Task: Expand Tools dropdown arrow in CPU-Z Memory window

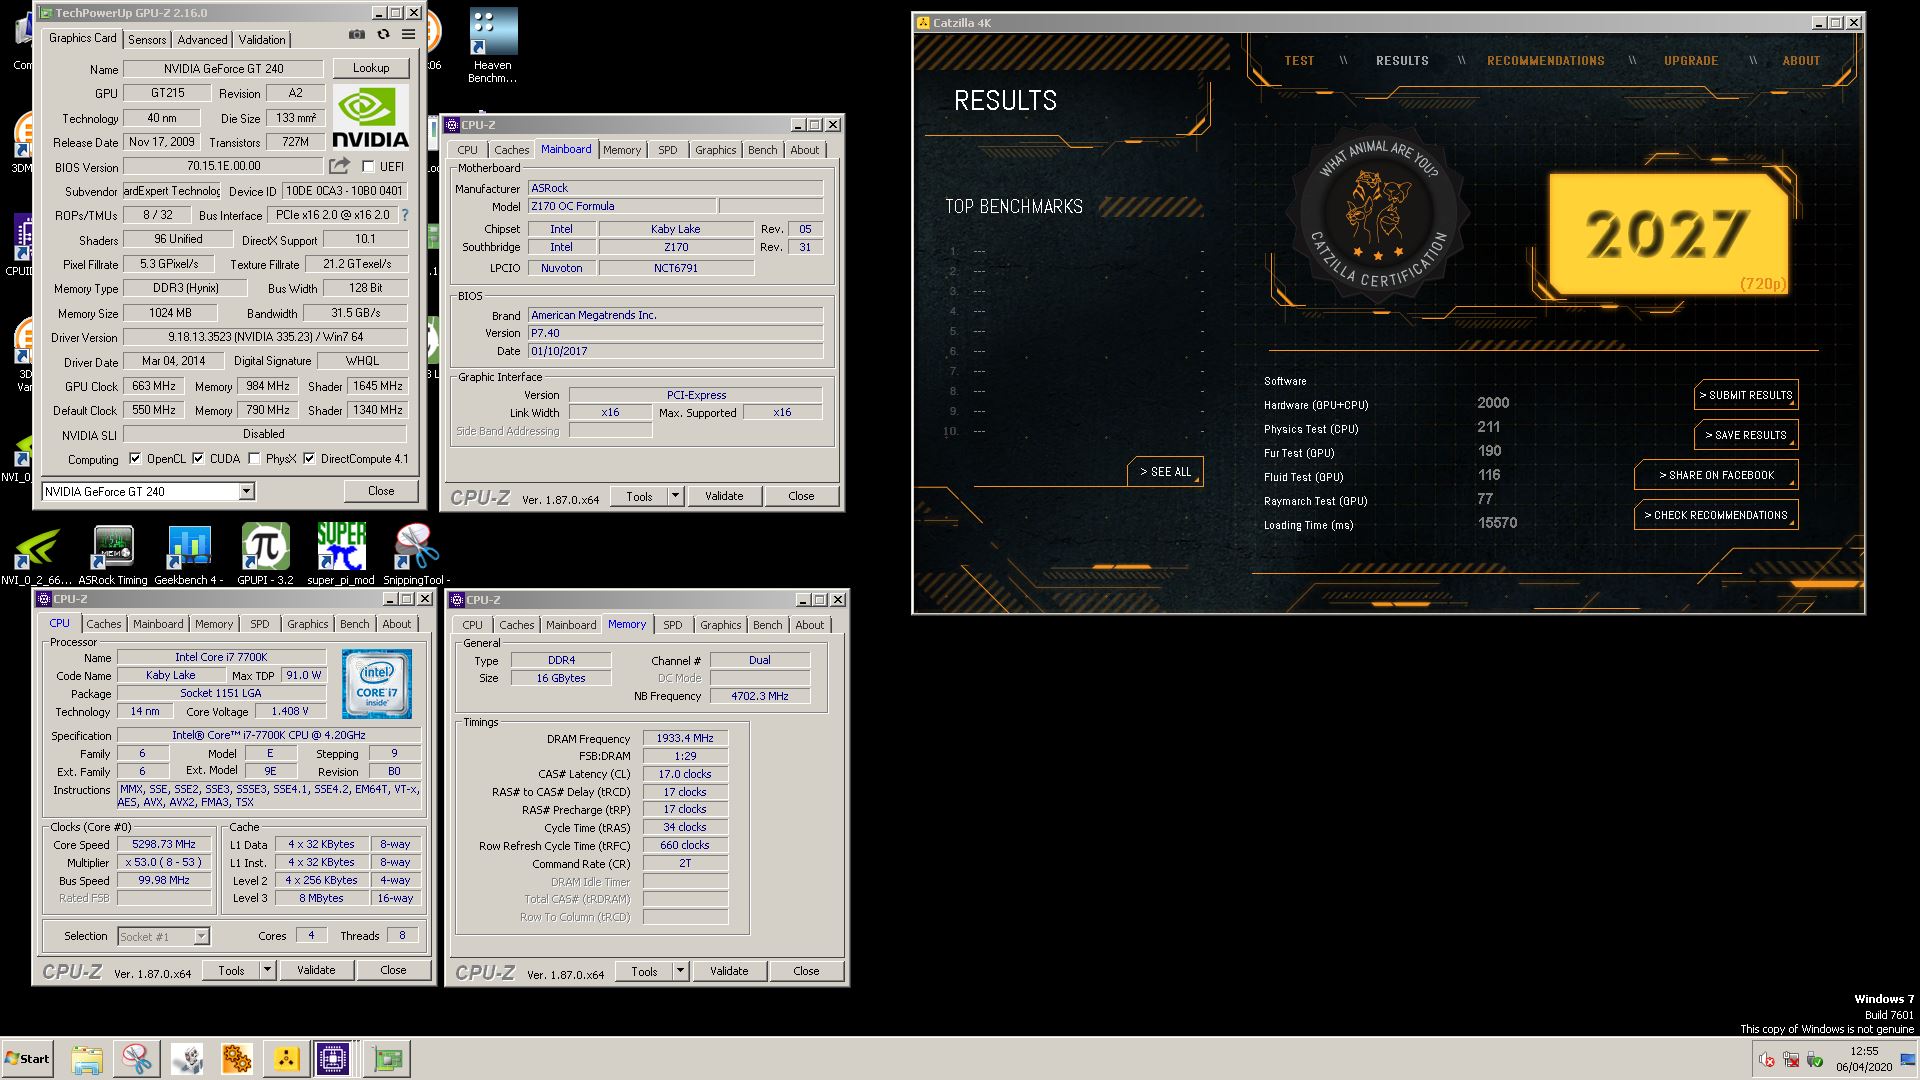Action: pos(680,971)
